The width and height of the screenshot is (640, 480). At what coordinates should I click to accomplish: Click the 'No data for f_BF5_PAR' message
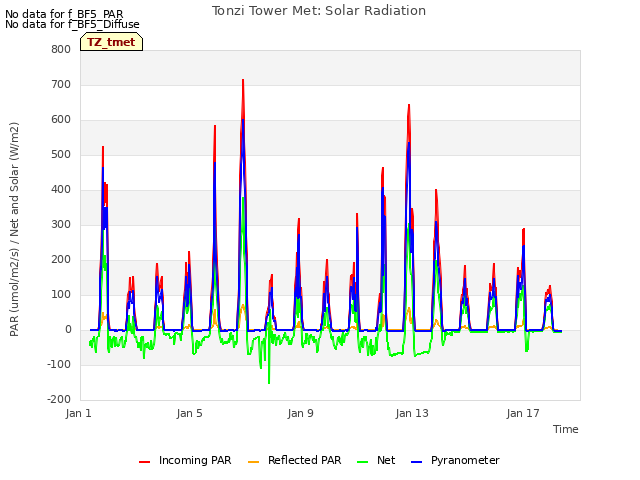(64, 14)
